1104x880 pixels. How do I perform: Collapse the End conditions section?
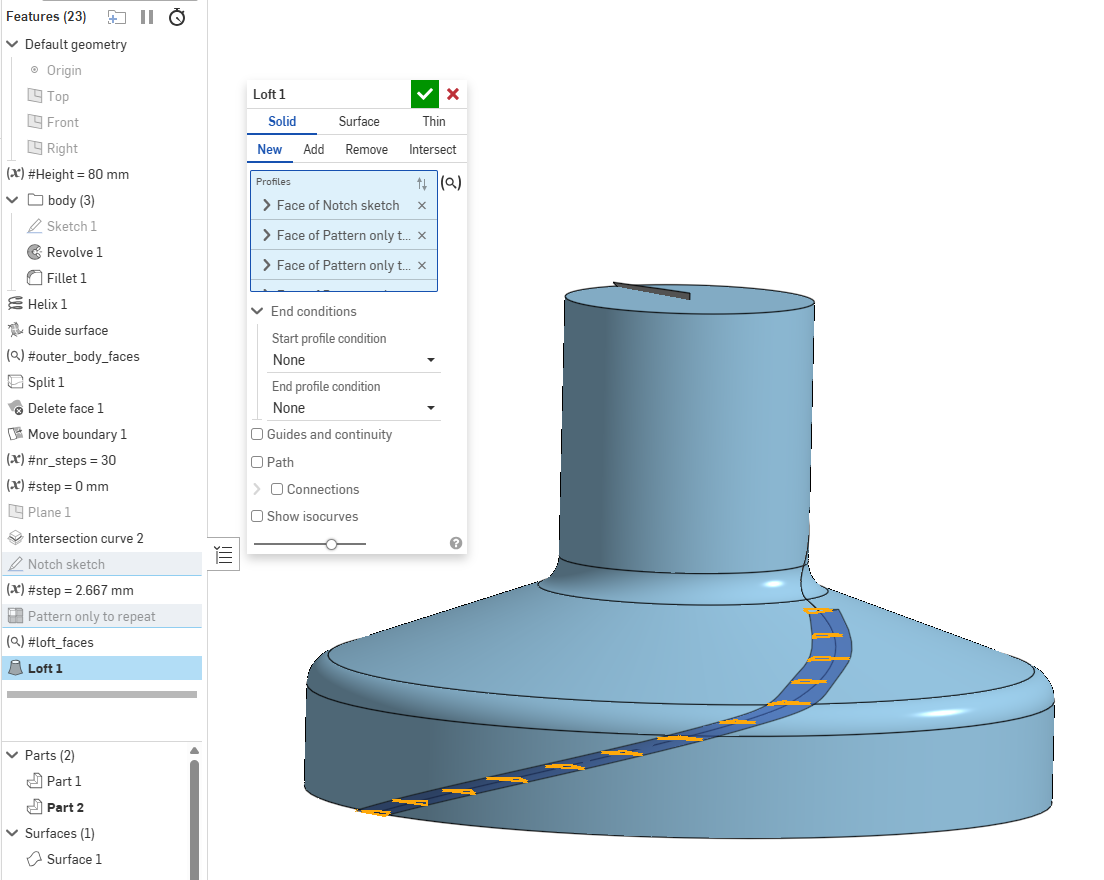[258, 311]
